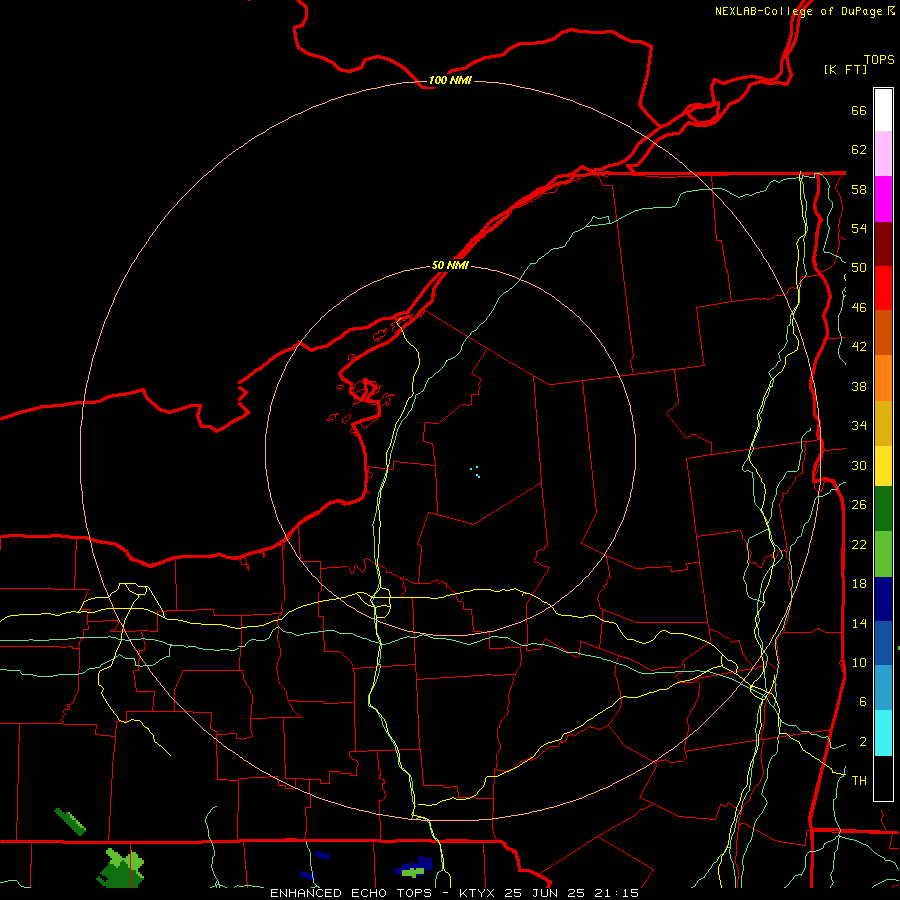
Task: Click the TOPS legend title
Action: [x=879, y=60]
